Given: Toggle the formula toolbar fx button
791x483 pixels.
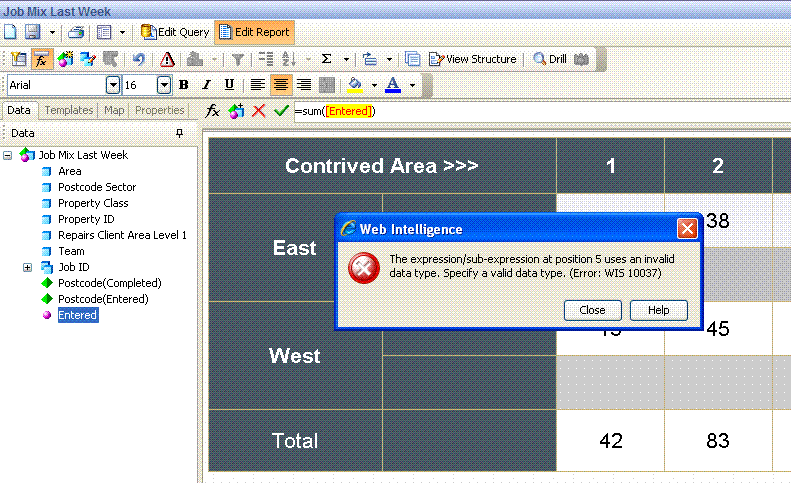Looking at the screenshot, I should tap(42, 59).
